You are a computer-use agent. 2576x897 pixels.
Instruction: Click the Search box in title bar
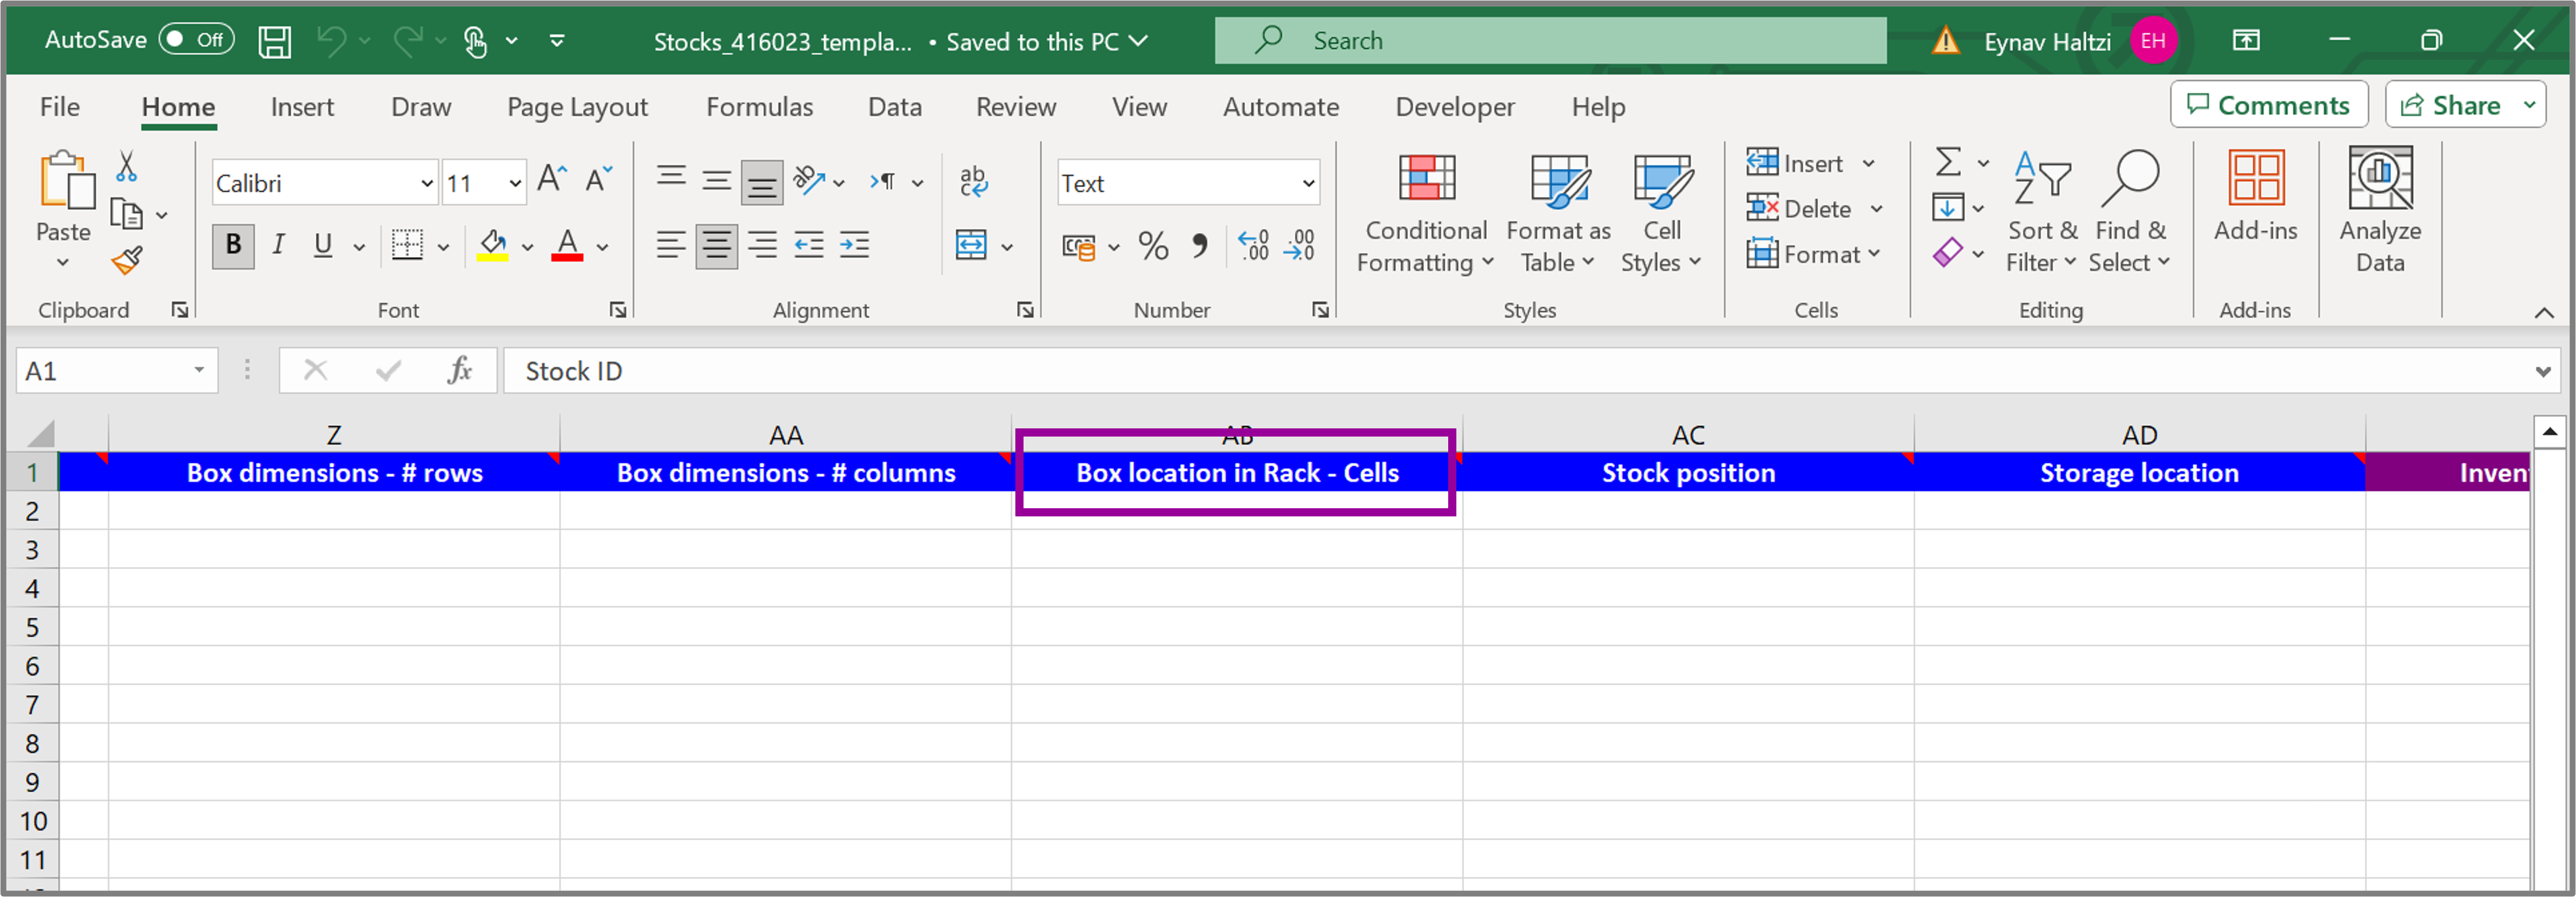[1550, 41]
